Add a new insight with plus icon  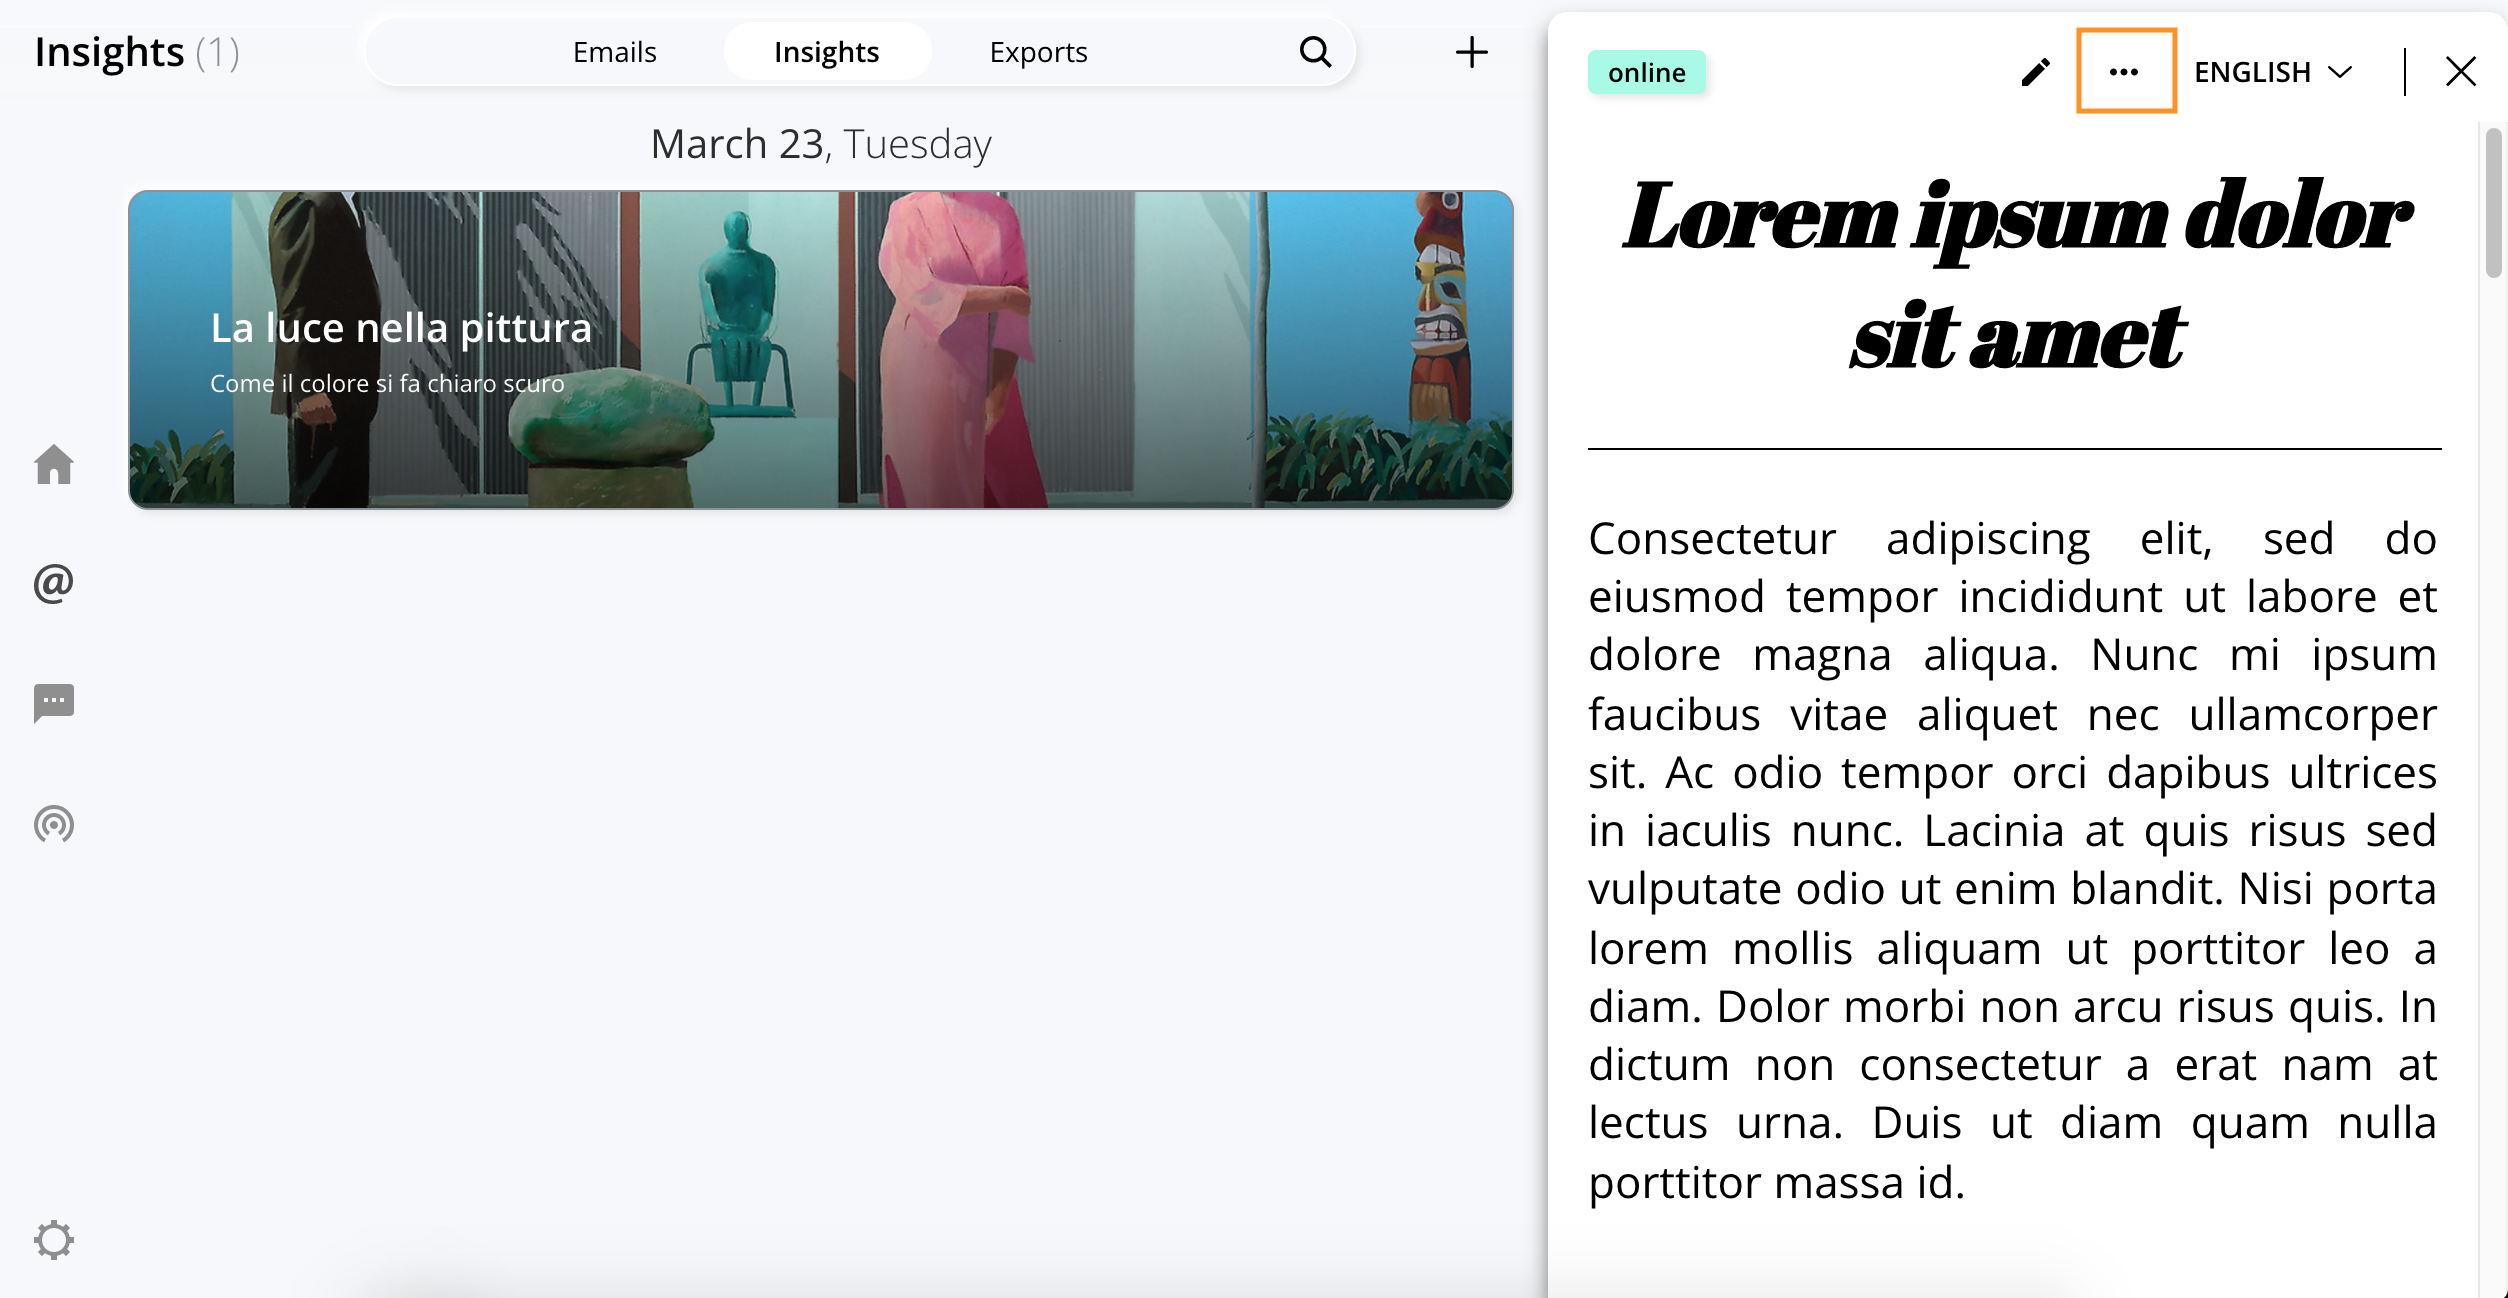click(1471, 52)
